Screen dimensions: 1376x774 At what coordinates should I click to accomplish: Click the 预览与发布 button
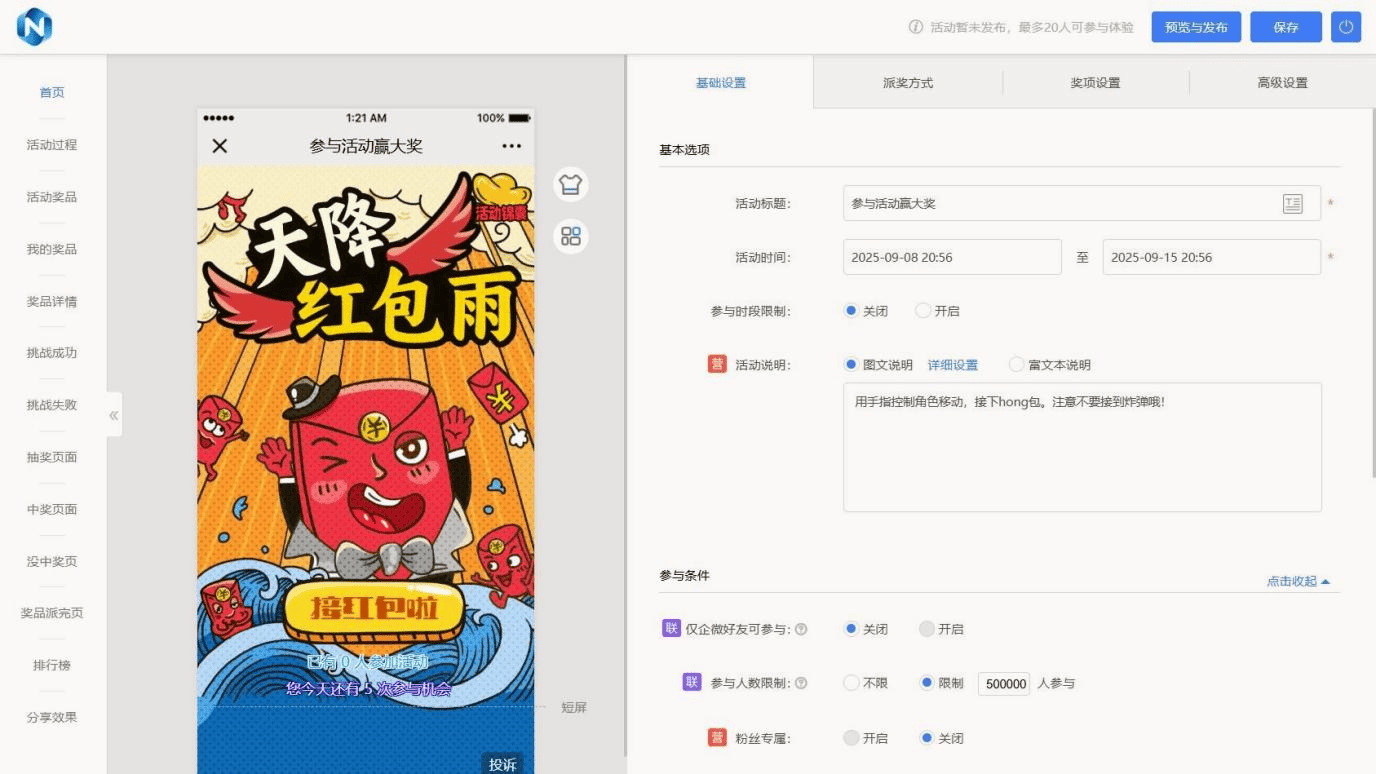point(1196,27)
